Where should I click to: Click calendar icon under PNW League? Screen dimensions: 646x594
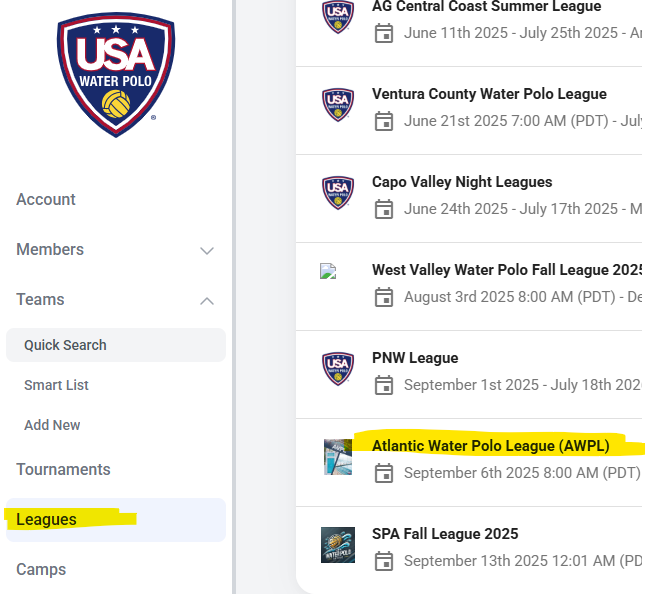(x=384, y=385)
